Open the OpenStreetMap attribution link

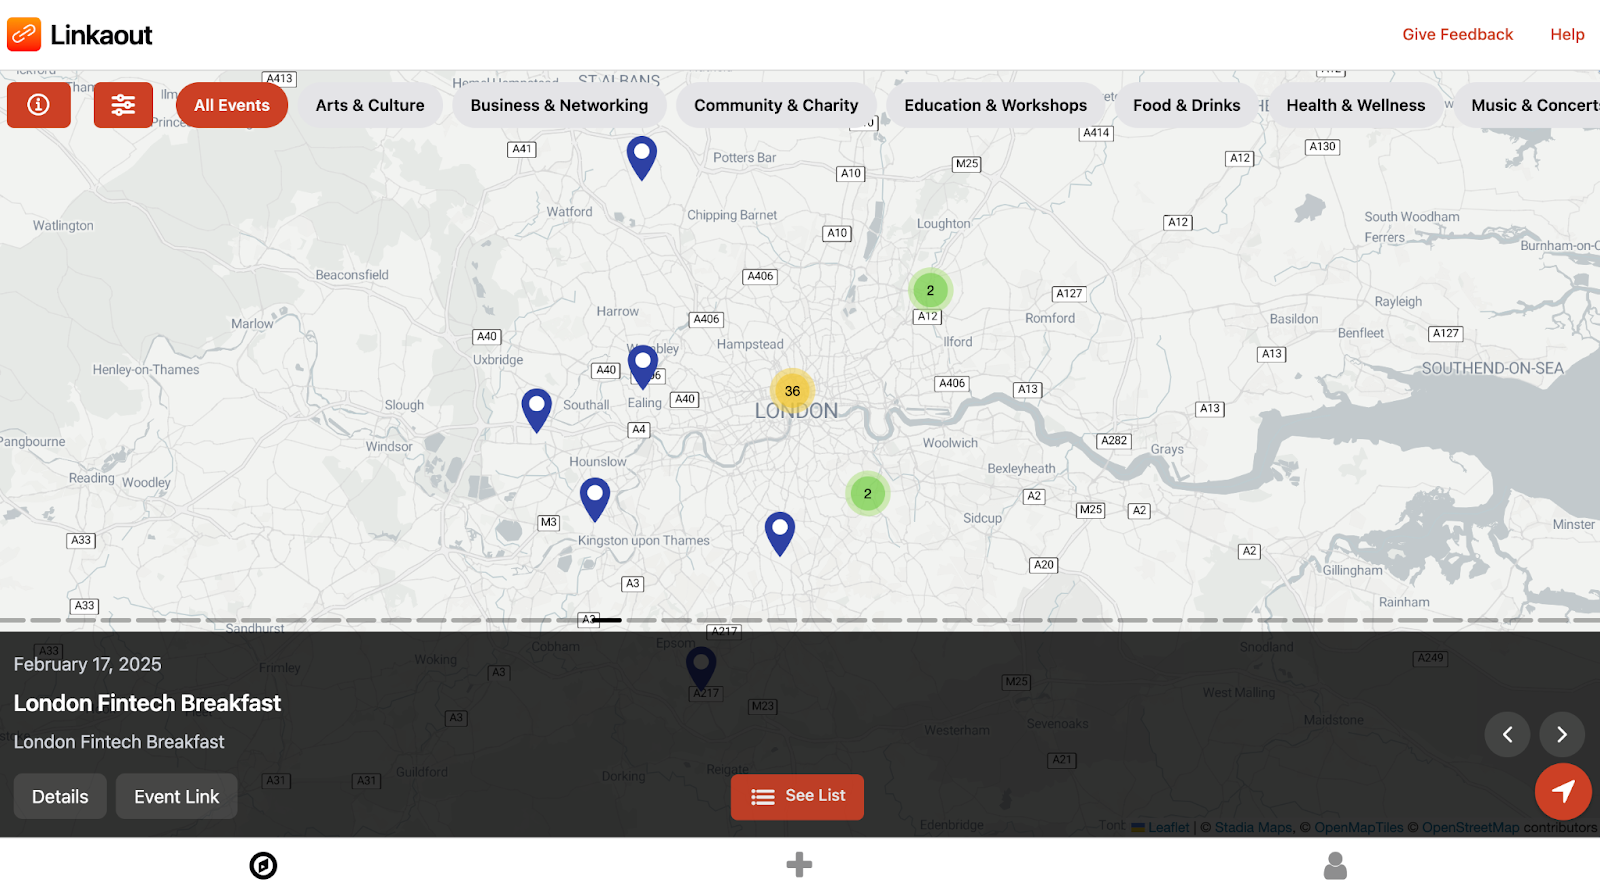click(x=1470, y=828)
